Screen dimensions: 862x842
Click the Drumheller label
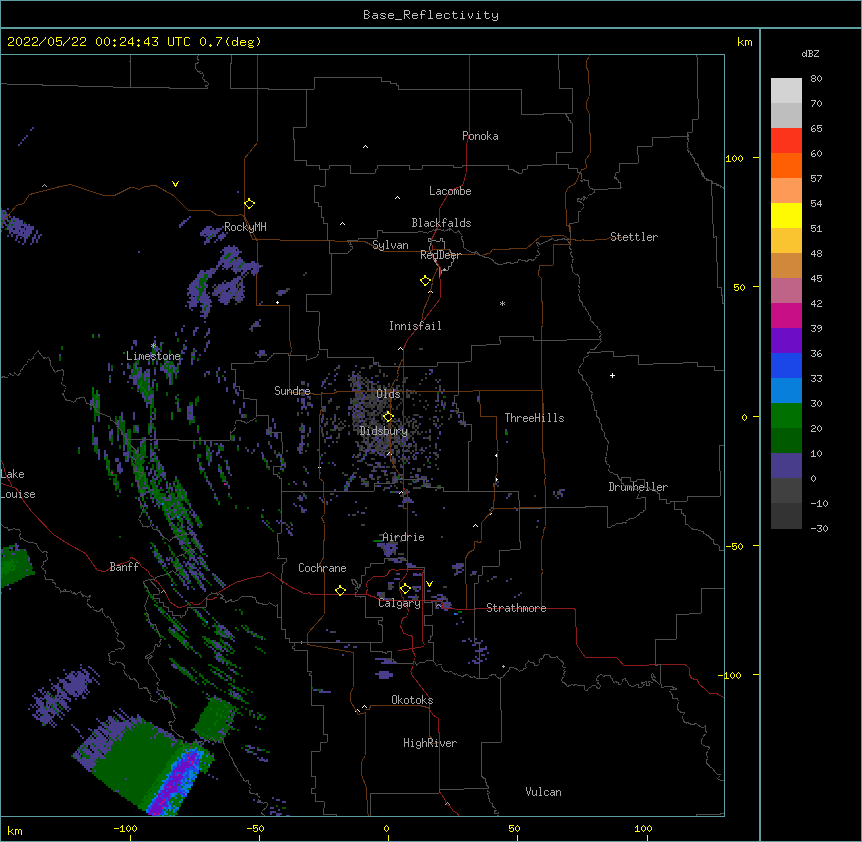point(638,487)
